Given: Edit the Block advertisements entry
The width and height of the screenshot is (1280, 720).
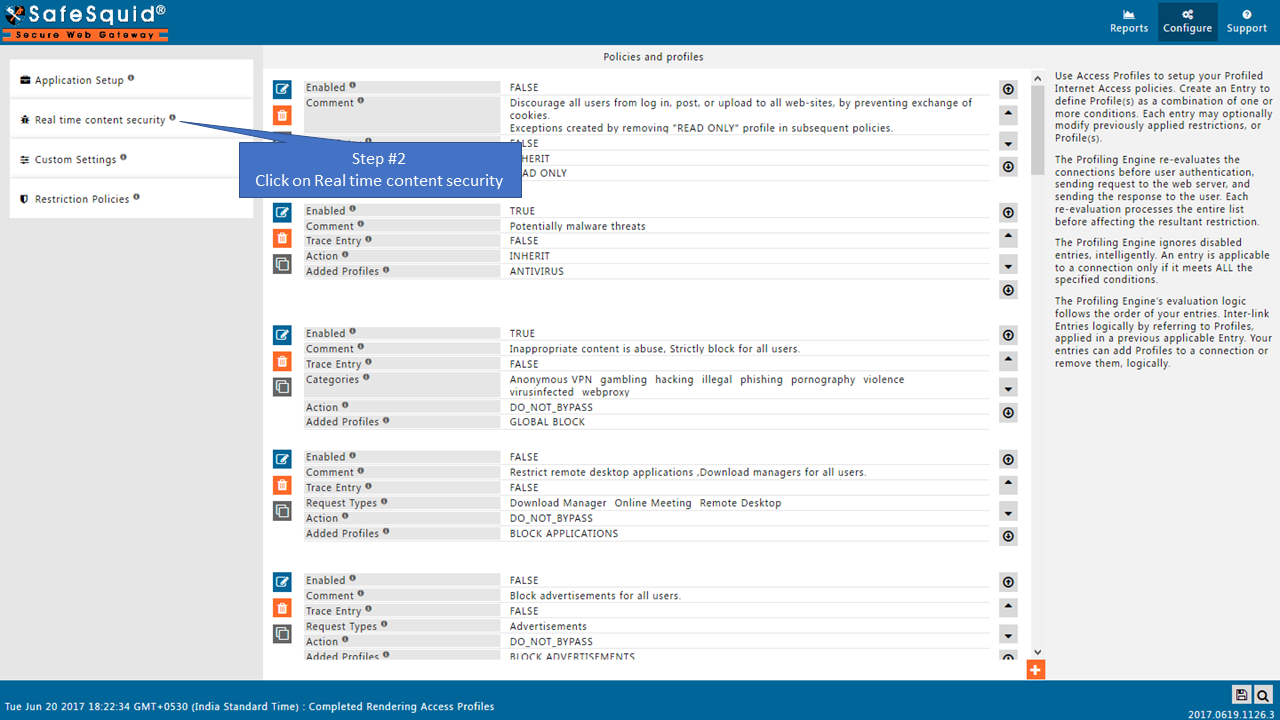Looking at the screenshot, I should click(282, 582).
